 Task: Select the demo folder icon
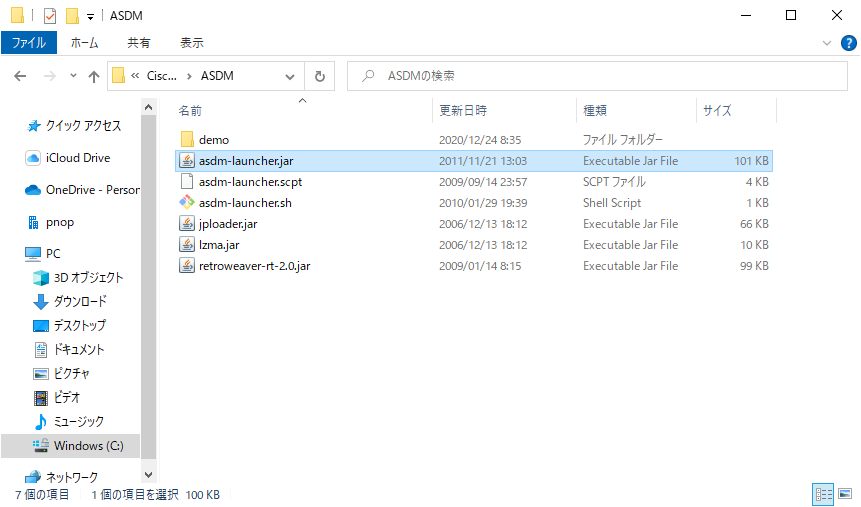point(187,140)
